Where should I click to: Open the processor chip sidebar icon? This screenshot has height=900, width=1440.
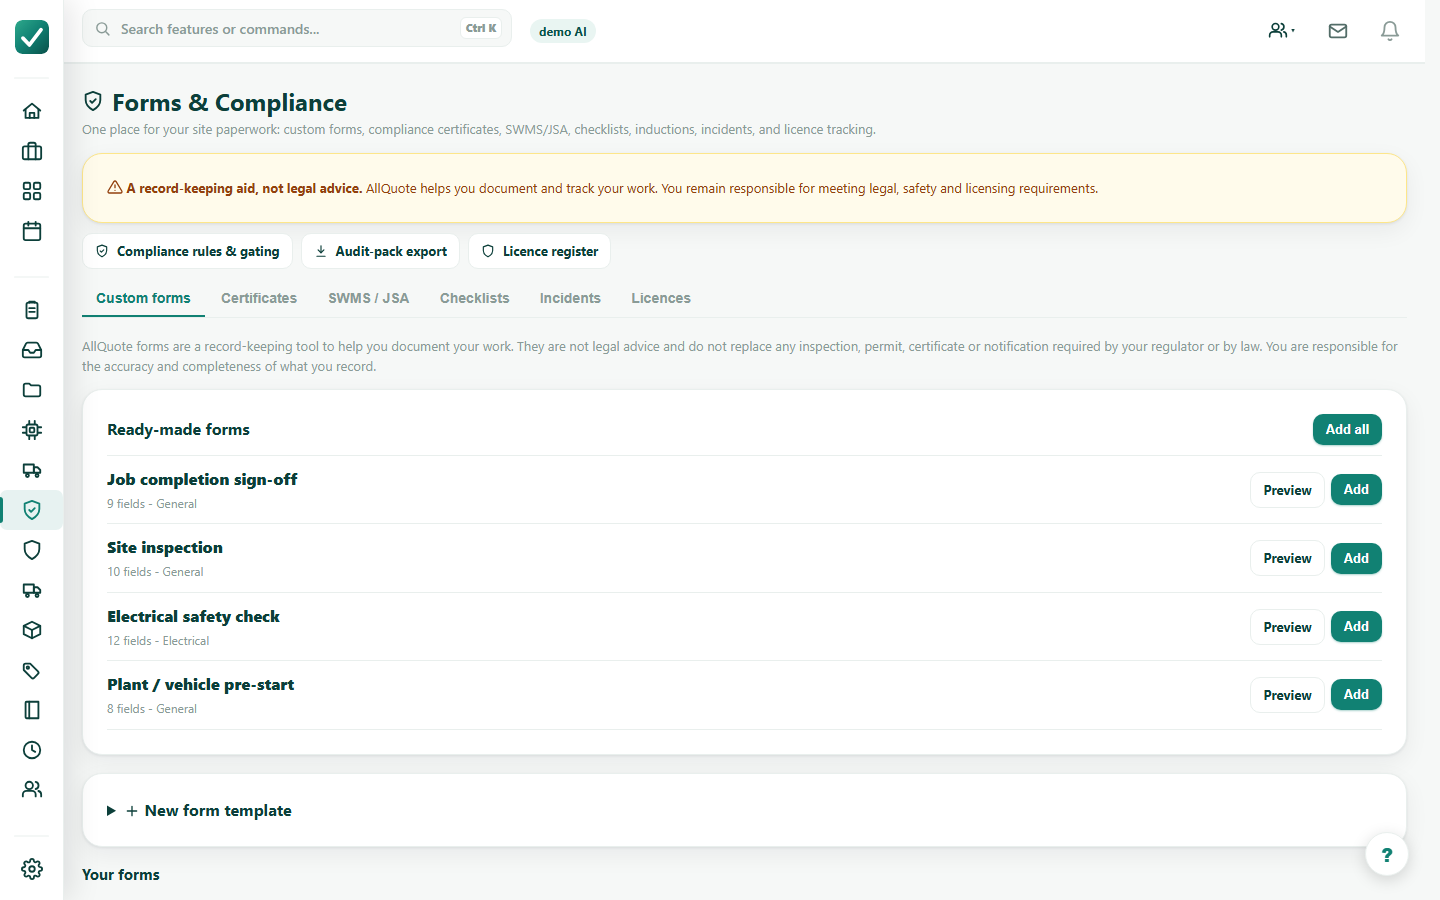(32, 430)
